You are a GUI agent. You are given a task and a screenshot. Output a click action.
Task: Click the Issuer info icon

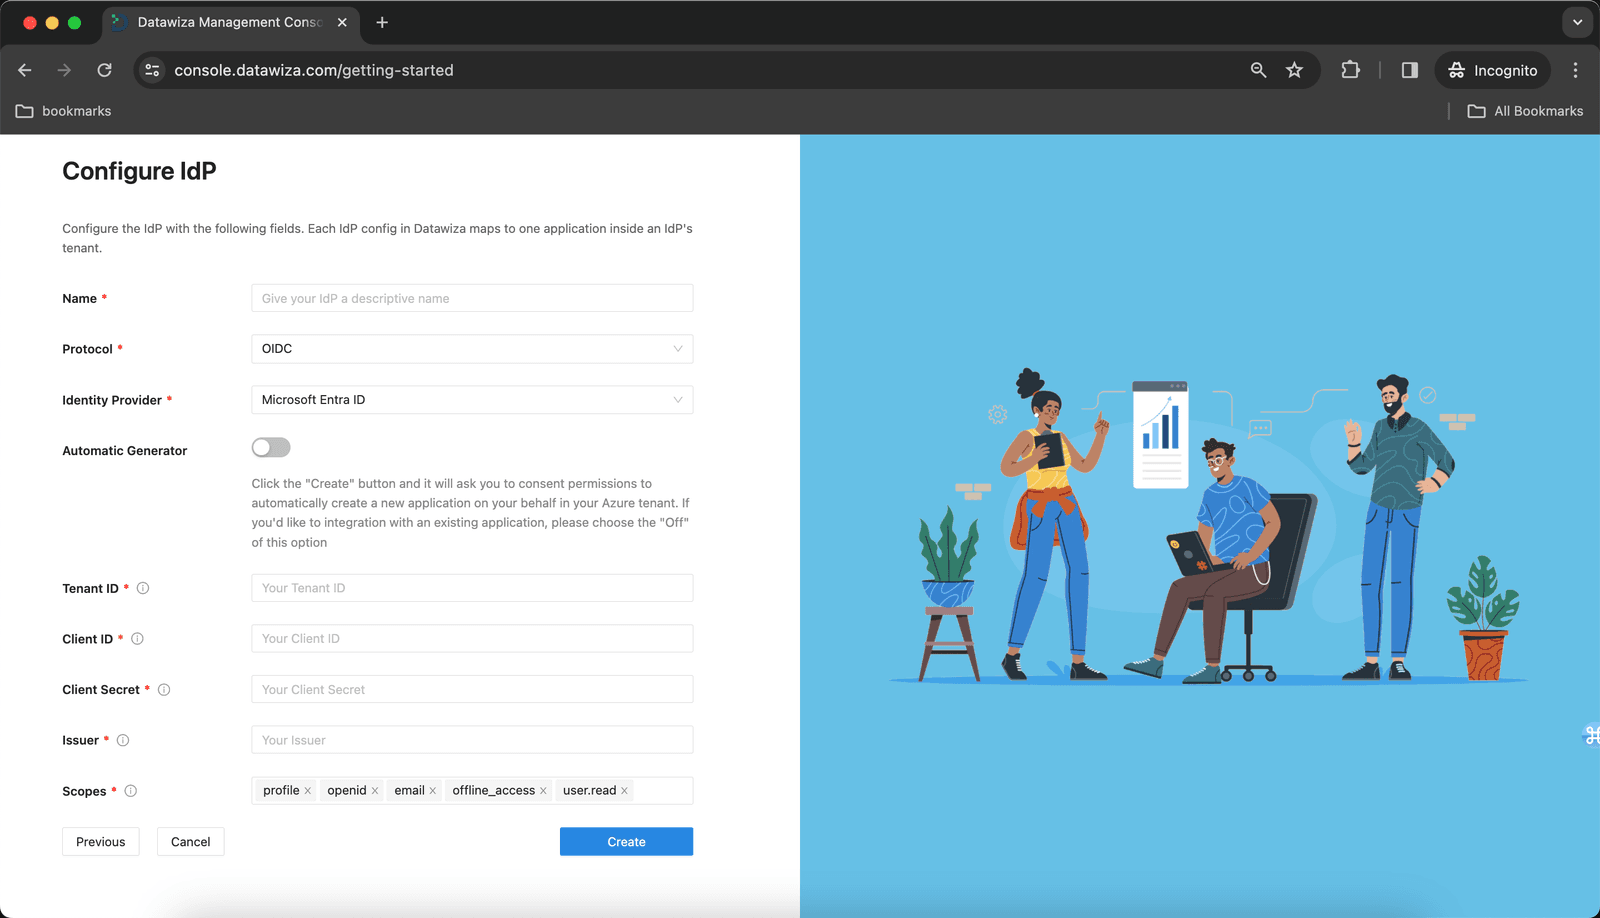[x=123, y=740]
